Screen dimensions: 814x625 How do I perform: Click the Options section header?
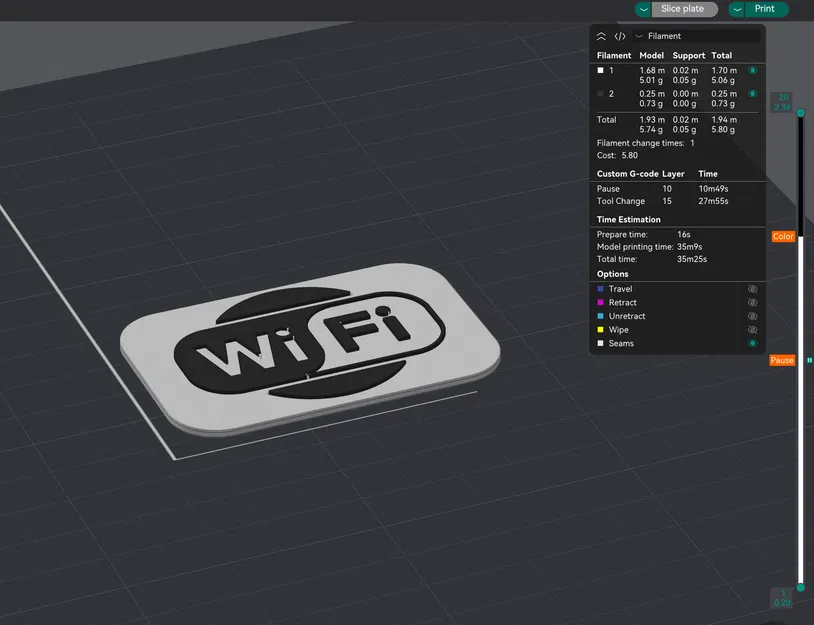[613, 274]
